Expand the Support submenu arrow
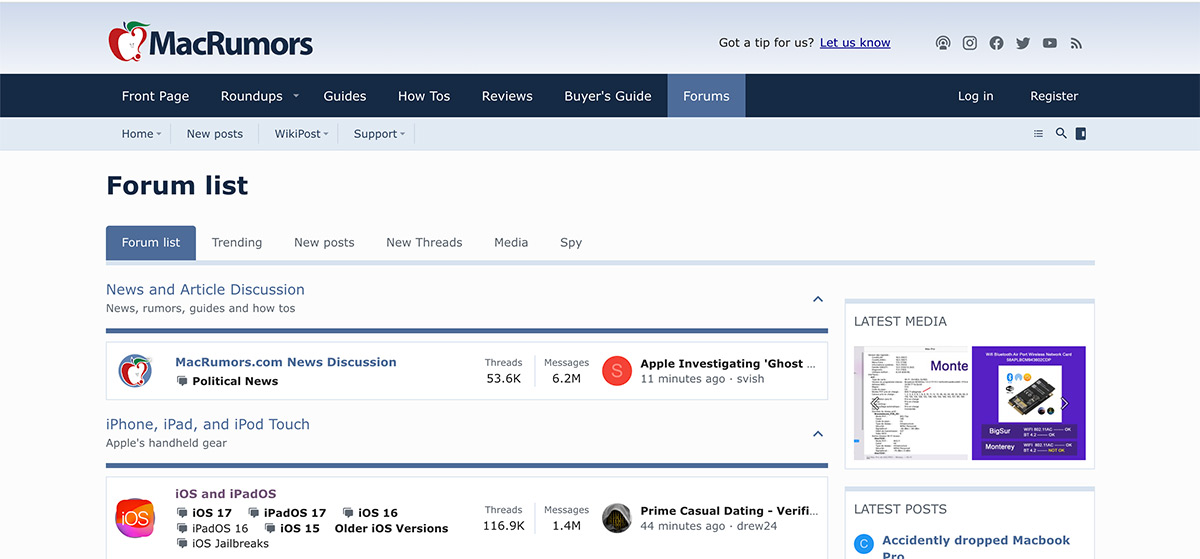Image resolution: width=1200 pixels, height=559 pixels. coord(402,134)
